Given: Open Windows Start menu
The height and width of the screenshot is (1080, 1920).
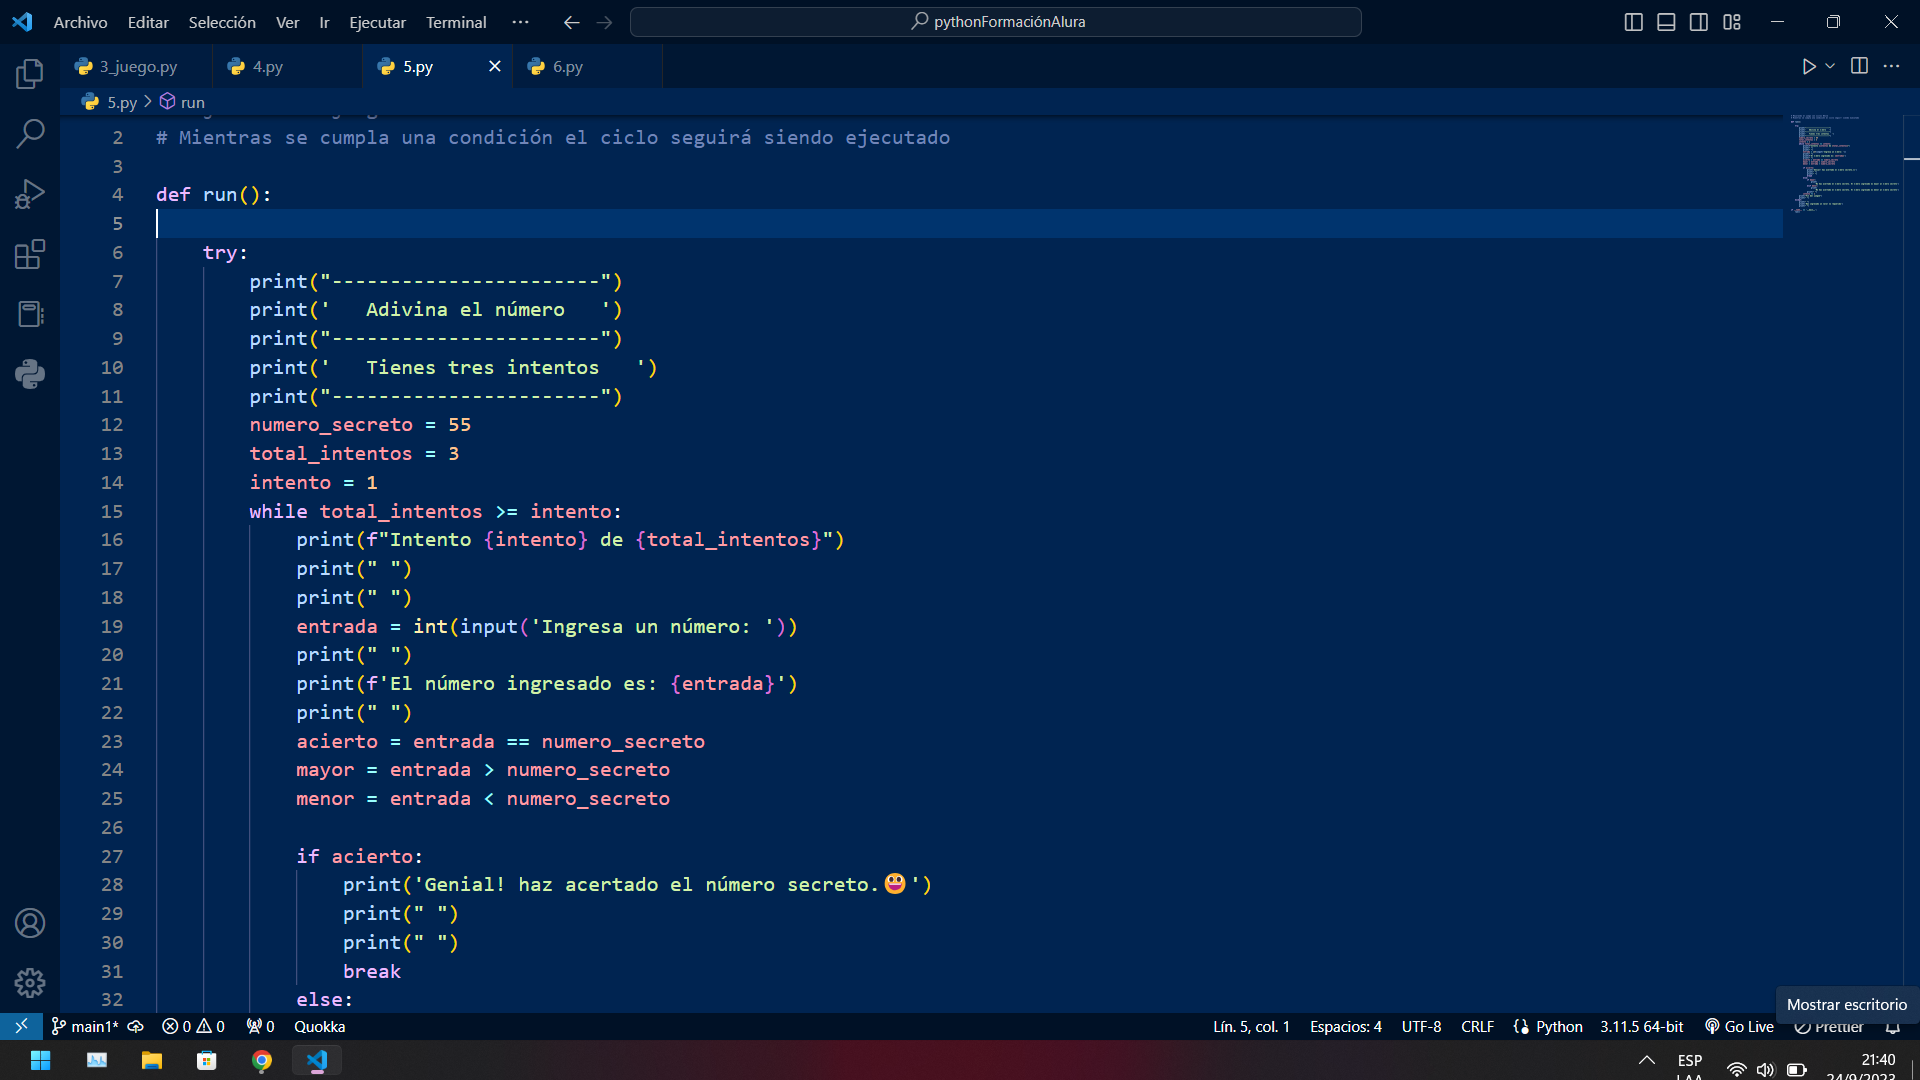Looking at the screenshot, I should point(41,1060).
